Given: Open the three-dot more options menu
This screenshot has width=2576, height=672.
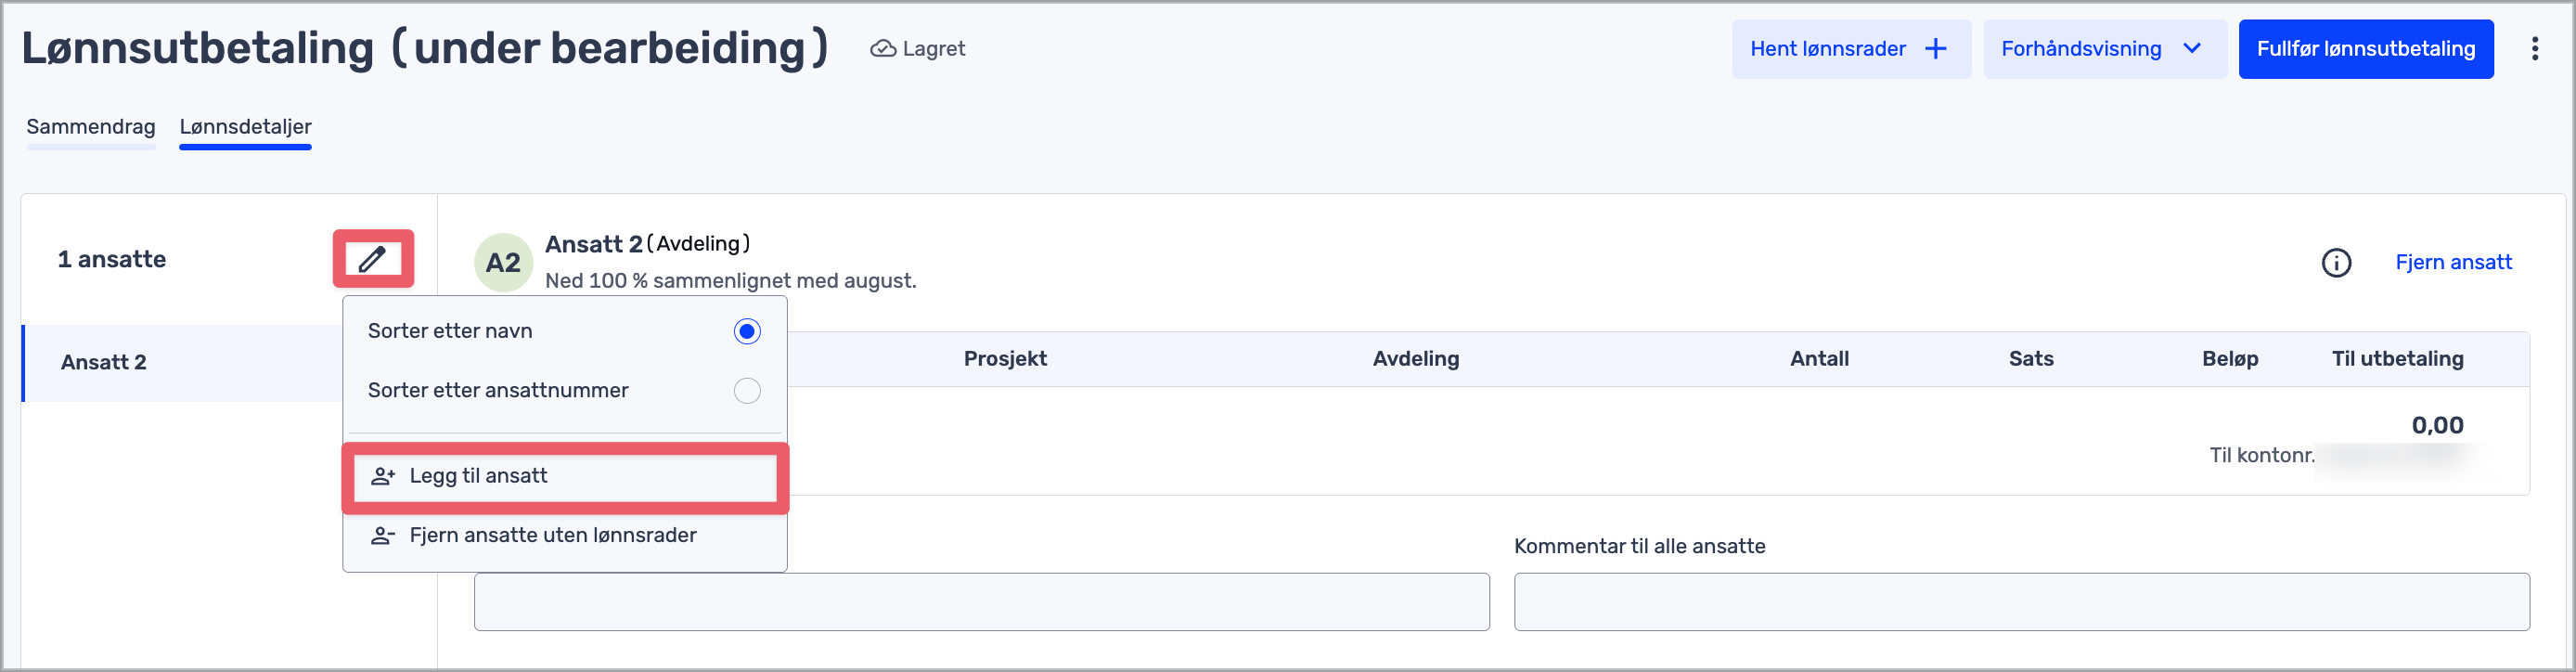Looking at the screenshot, I should click(x=2534, y=49).
